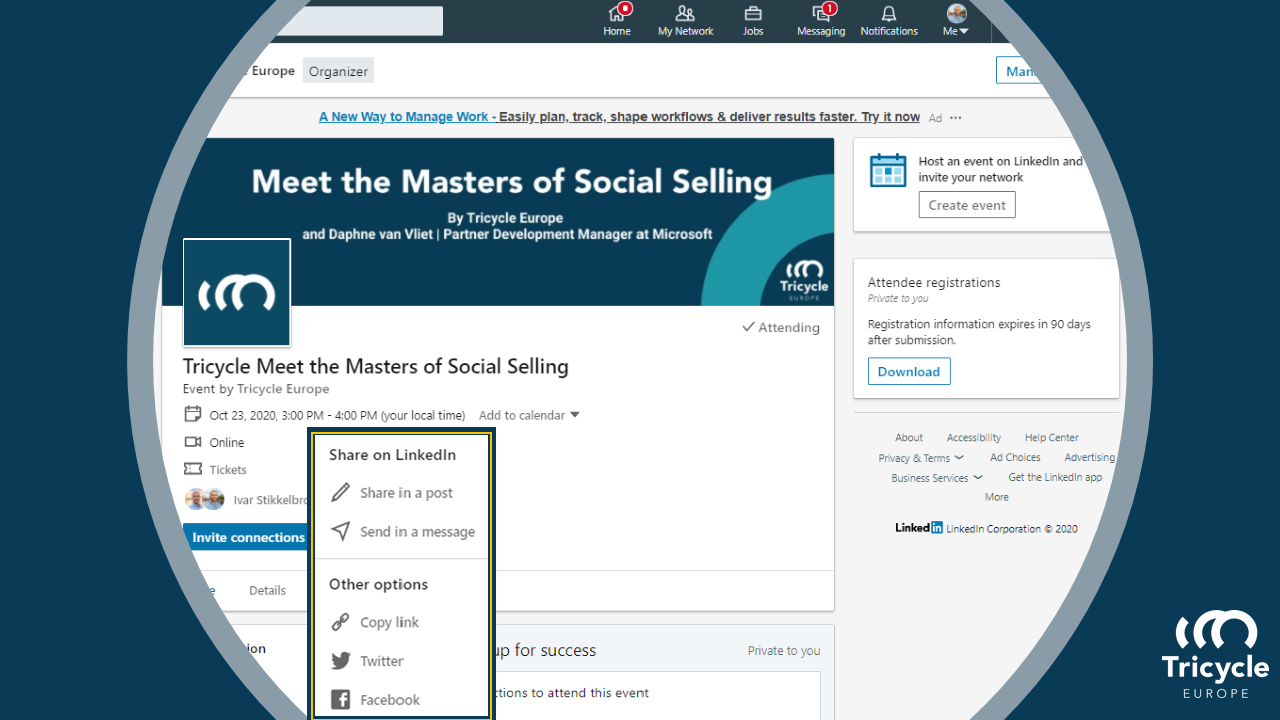Click the video camera Online icon
The image size is (1280, 720).
point(193,442)
